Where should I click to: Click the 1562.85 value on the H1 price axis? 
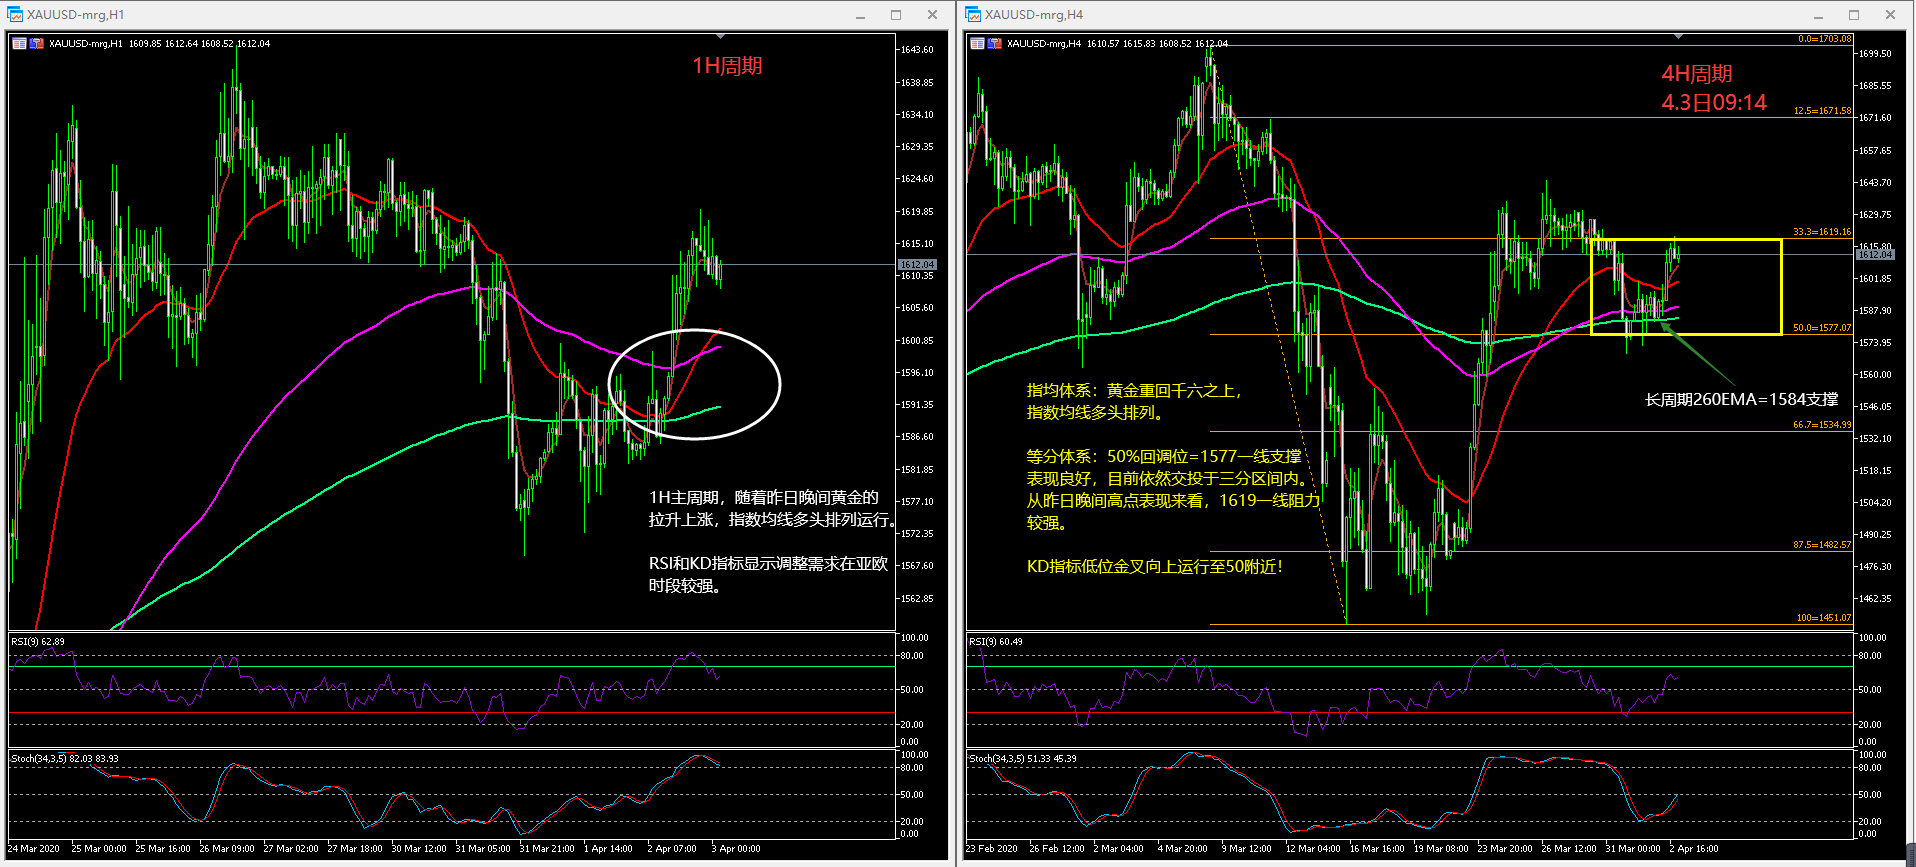[x=917, y=598]
